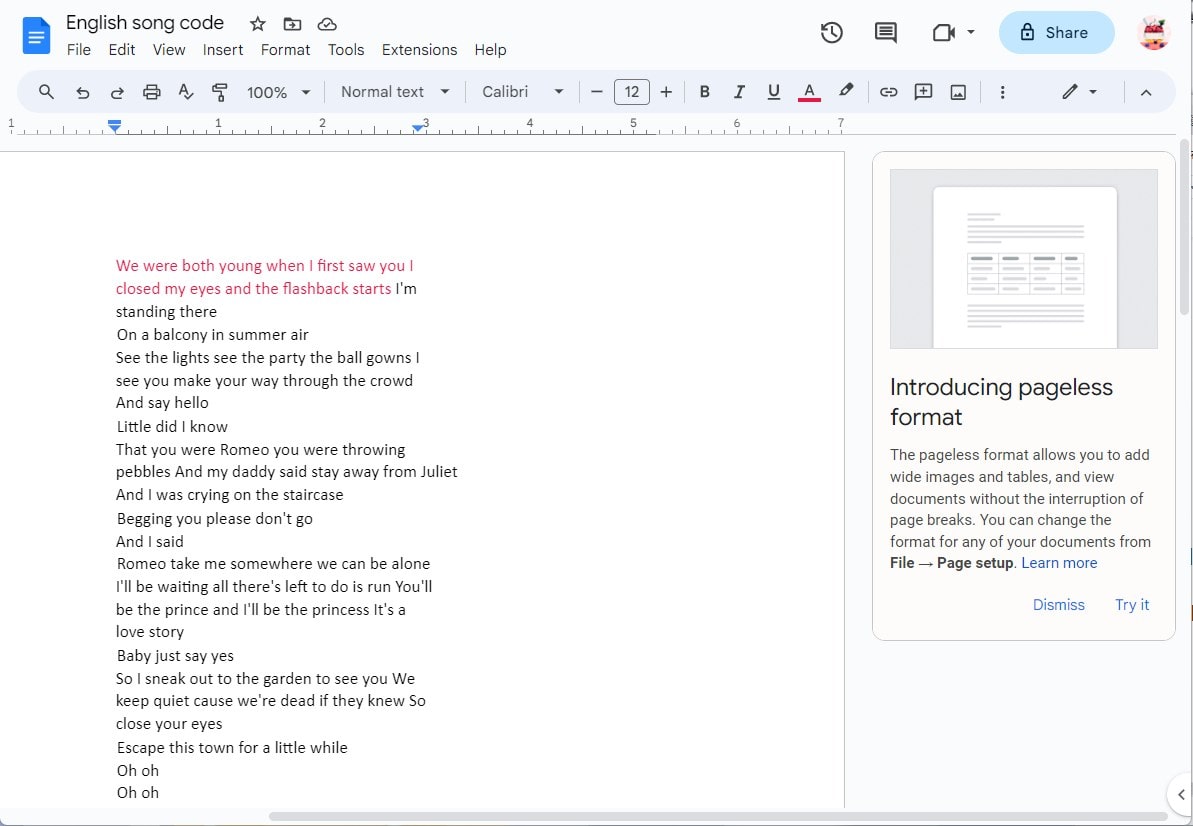1193x826 pixels.
Task: Add a comment
Action: [x=922, y=91]
